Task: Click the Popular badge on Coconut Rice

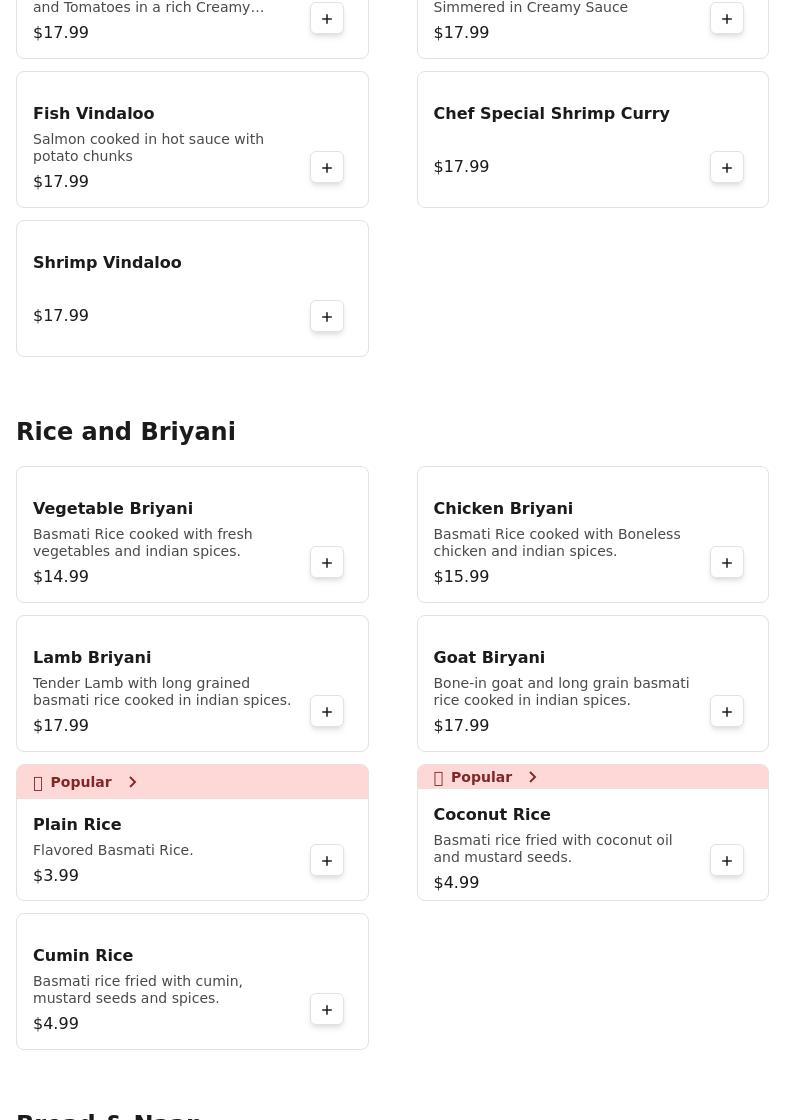Action: coord(480,777)
